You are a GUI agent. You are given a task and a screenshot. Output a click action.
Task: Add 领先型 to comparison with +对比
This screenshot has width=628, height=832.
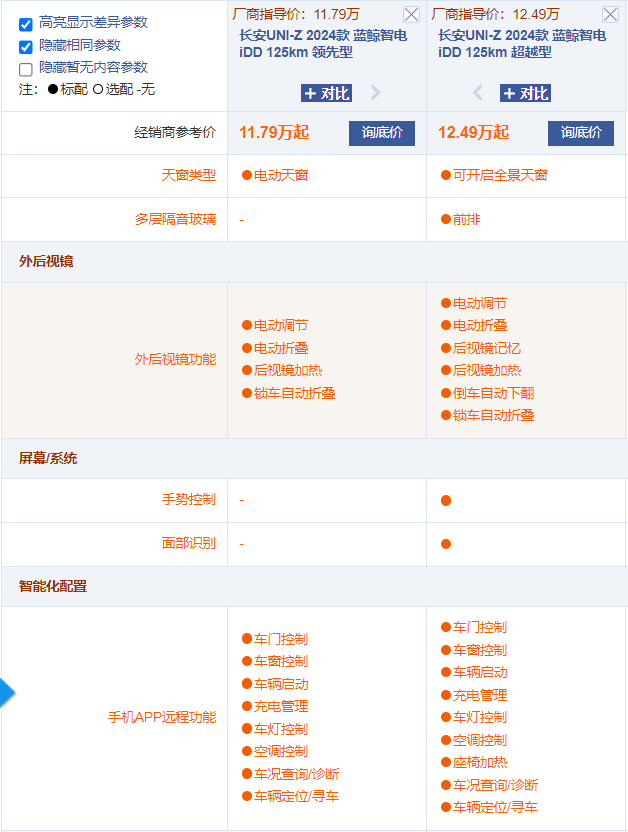pyautogui.click(x=326, y=93)
